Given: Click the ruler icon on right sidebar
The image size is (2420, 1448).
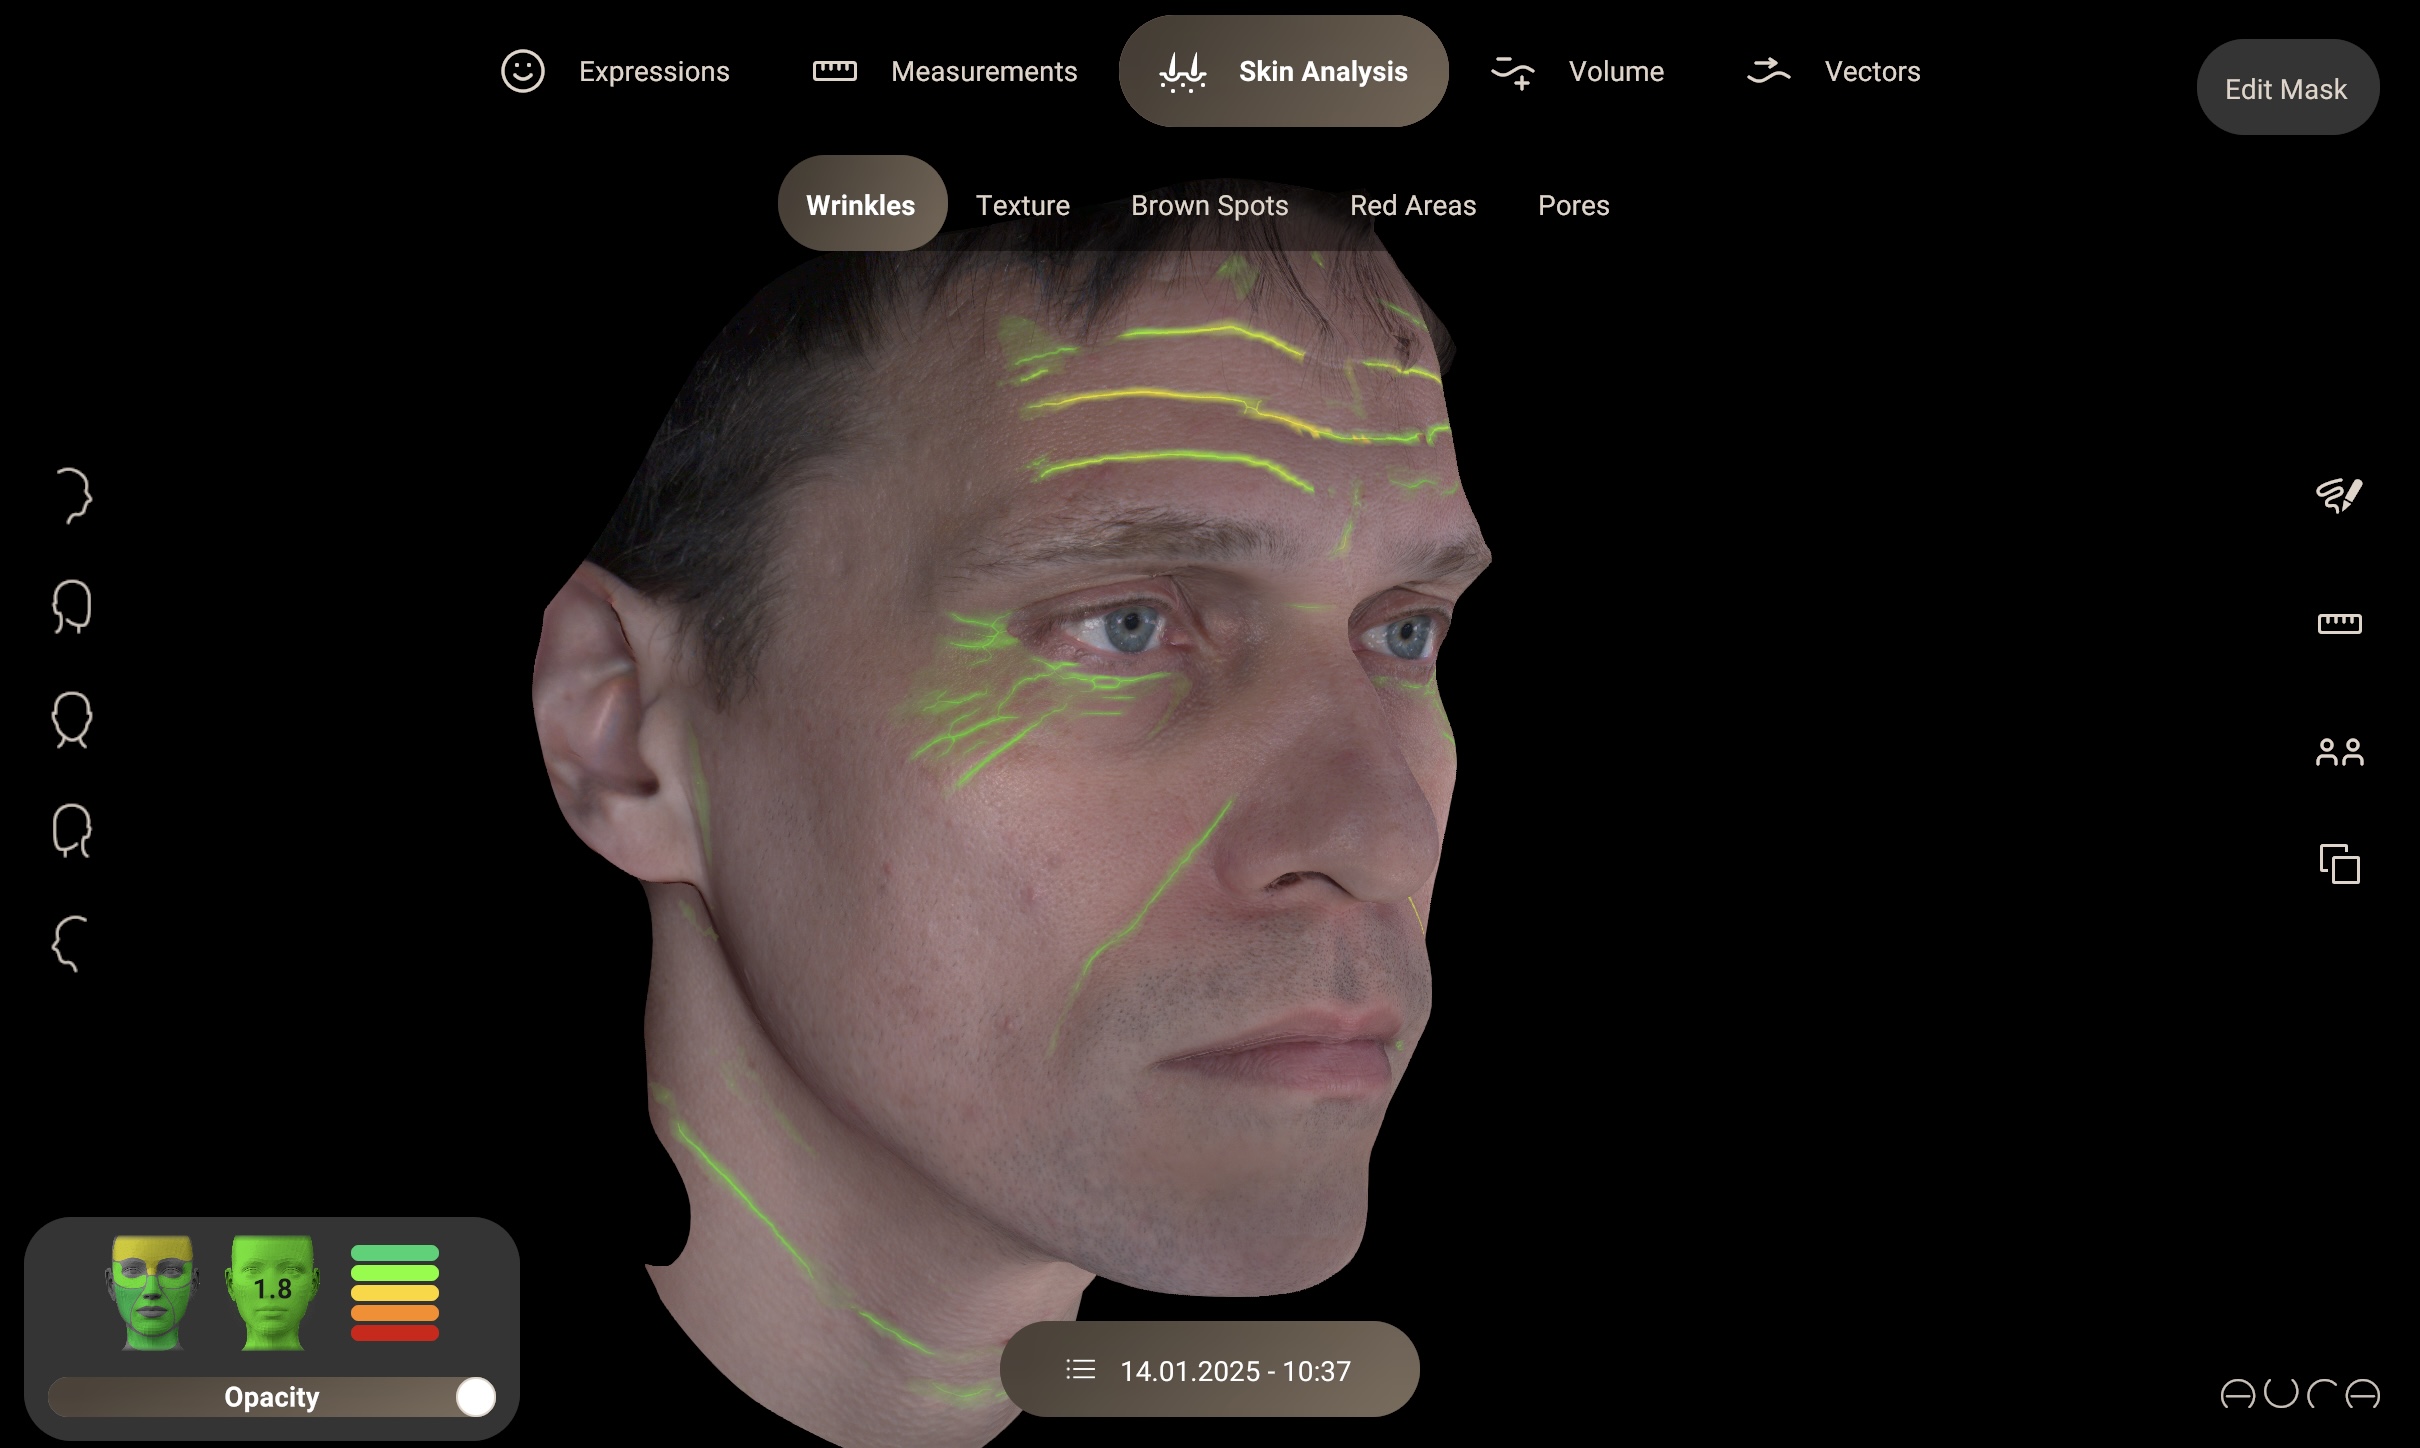Looking at the screenshot, I should 2339,624.
